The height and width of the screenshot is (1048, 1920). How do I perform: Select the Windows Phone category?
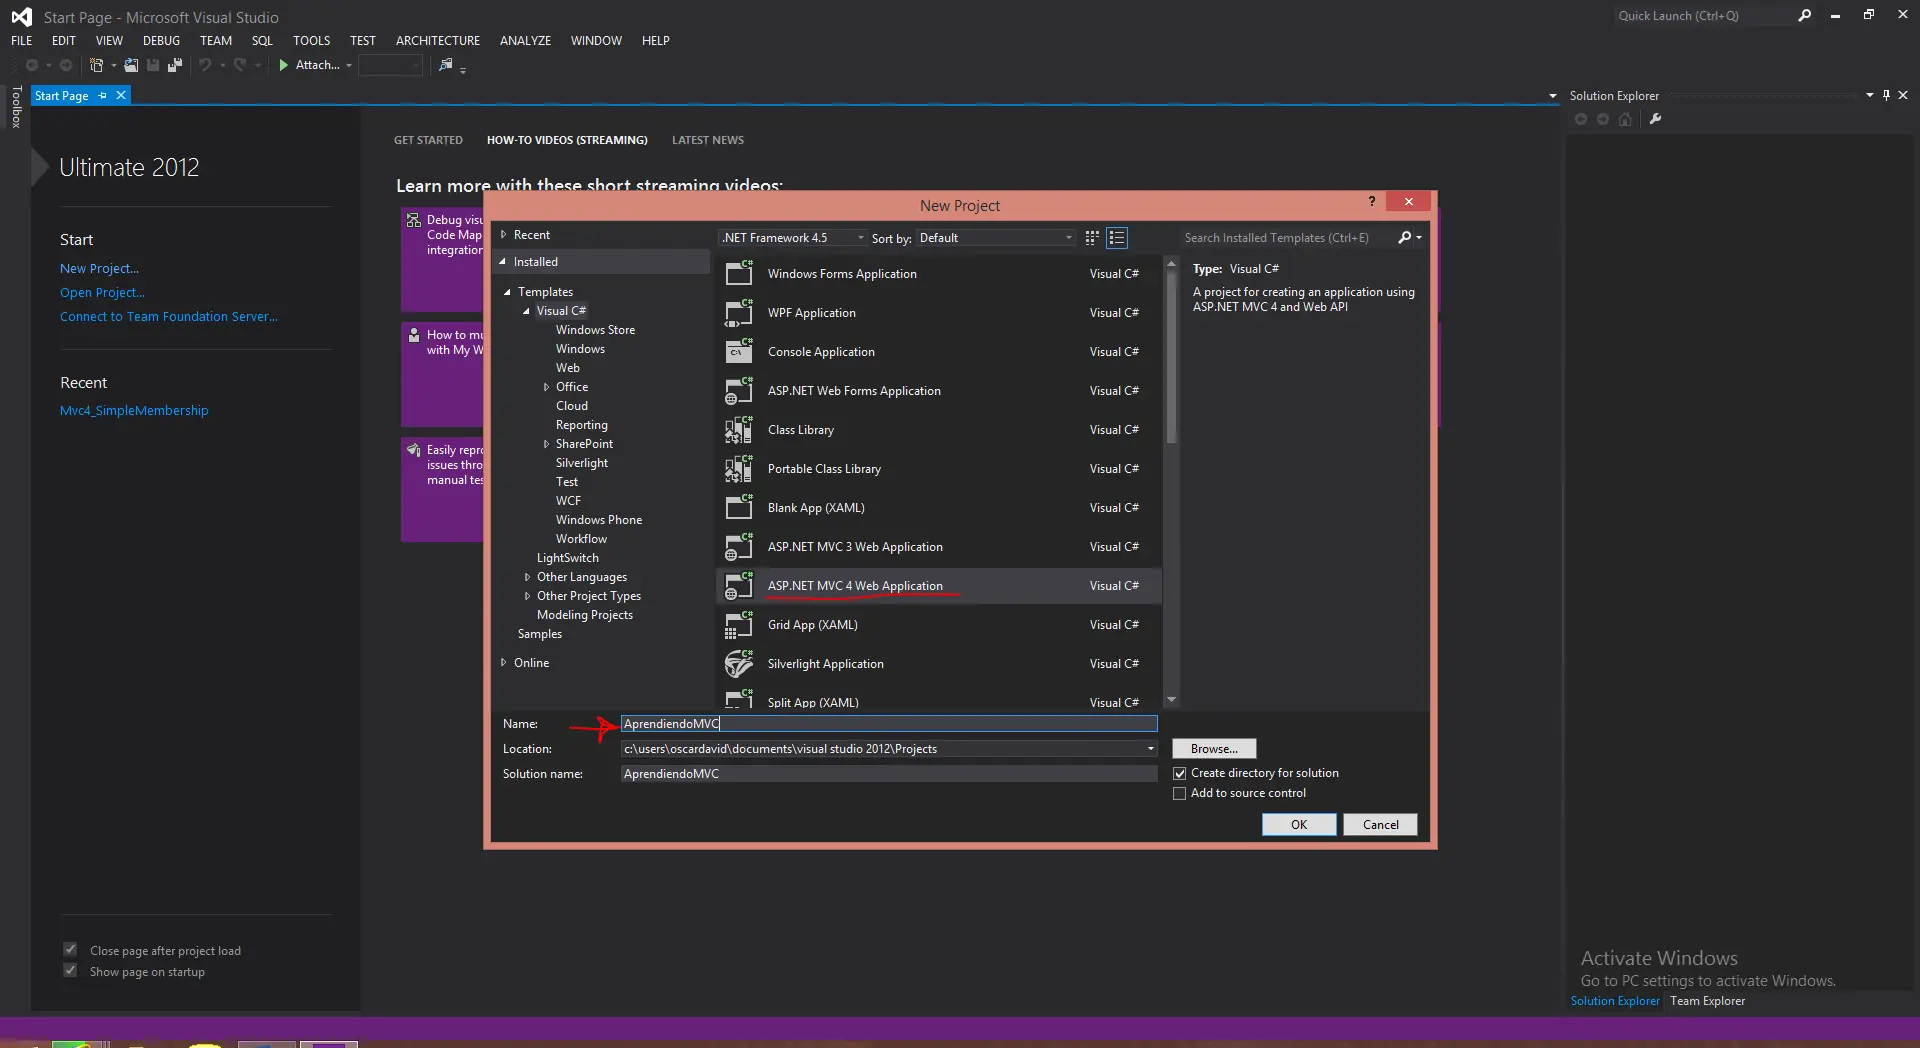(x=599, y=520)
